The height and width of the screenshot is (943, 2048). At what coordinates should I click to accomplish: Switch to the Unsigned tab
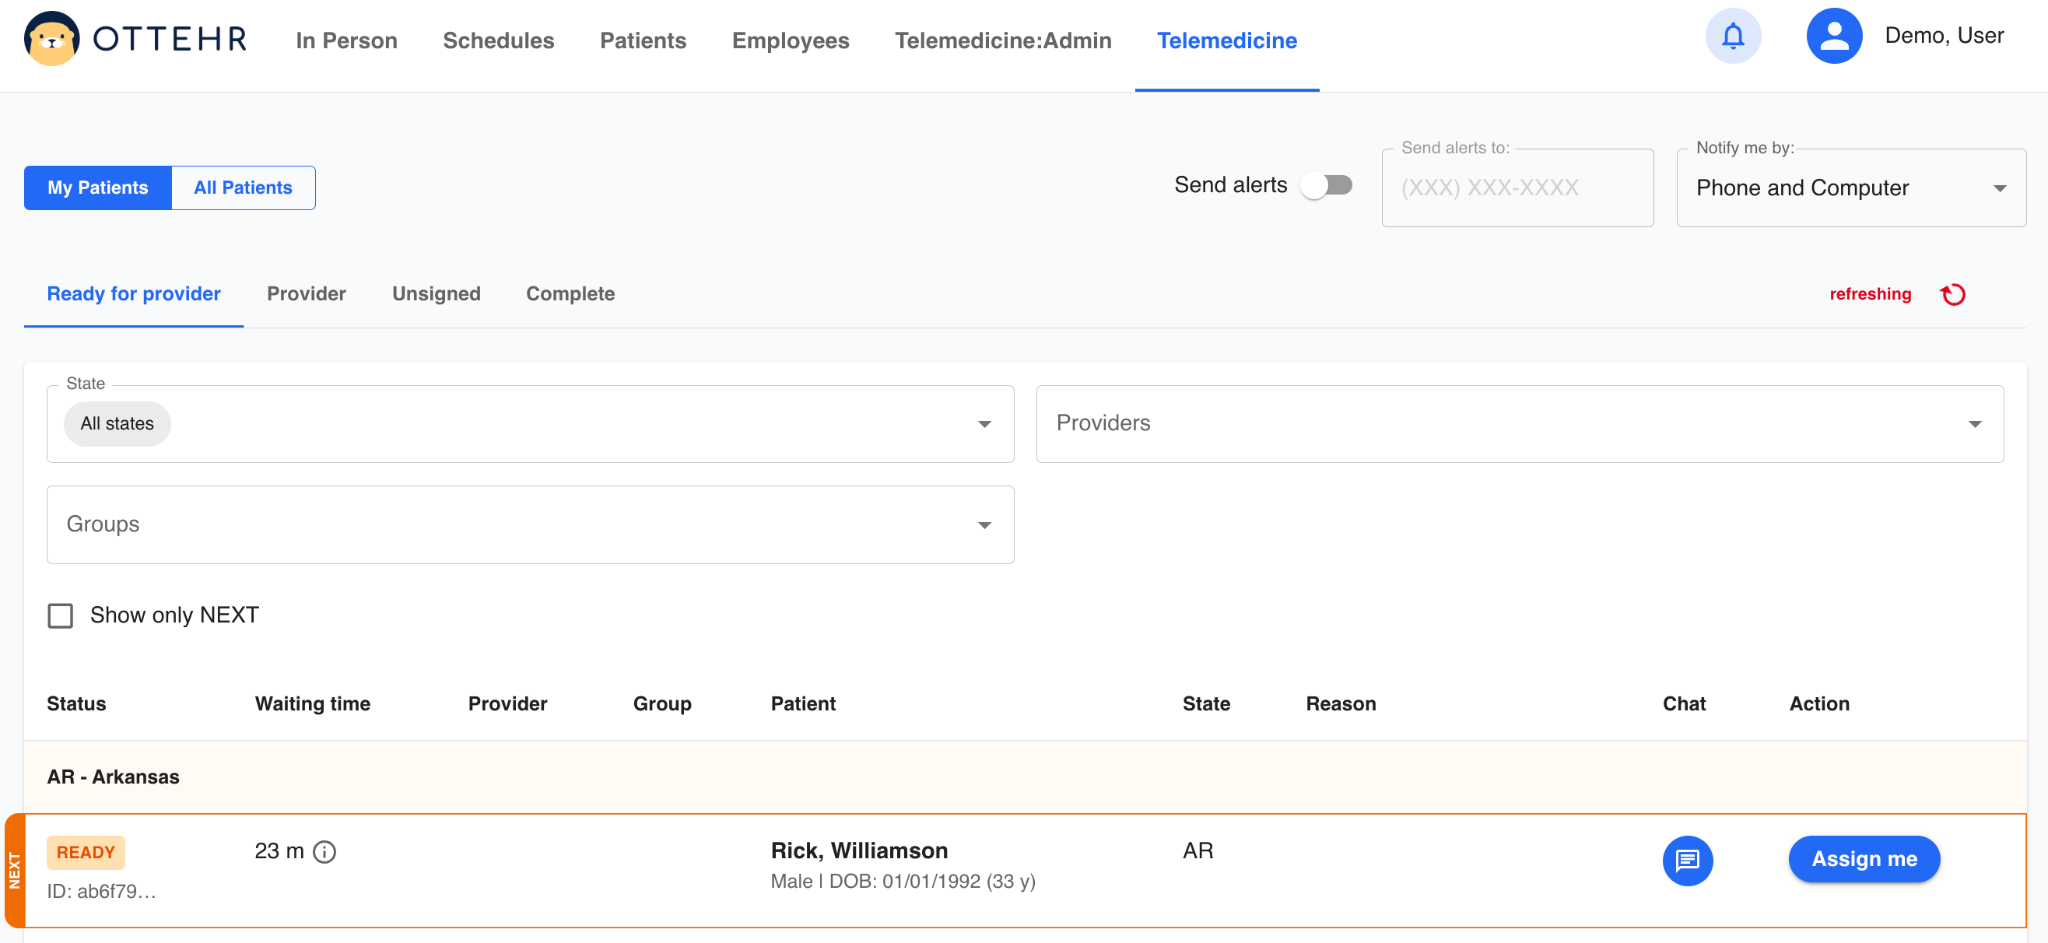[436, 294]
